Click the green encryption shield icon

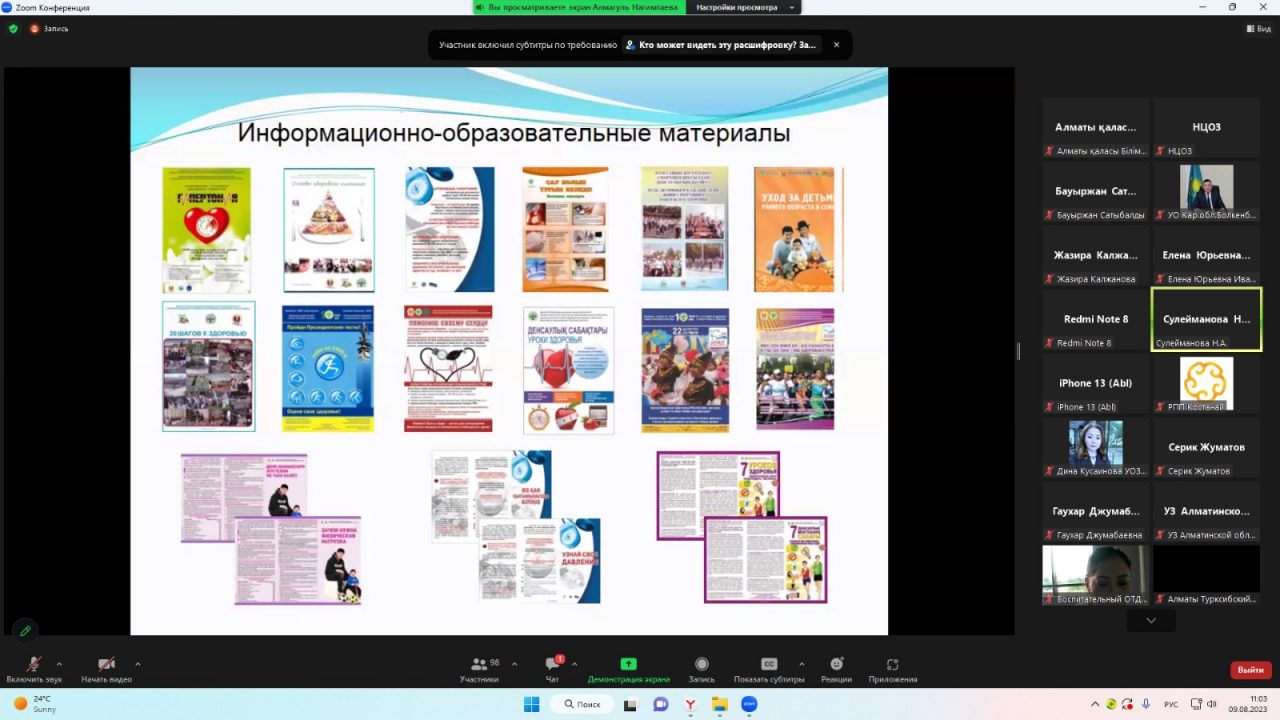(13, 29)
